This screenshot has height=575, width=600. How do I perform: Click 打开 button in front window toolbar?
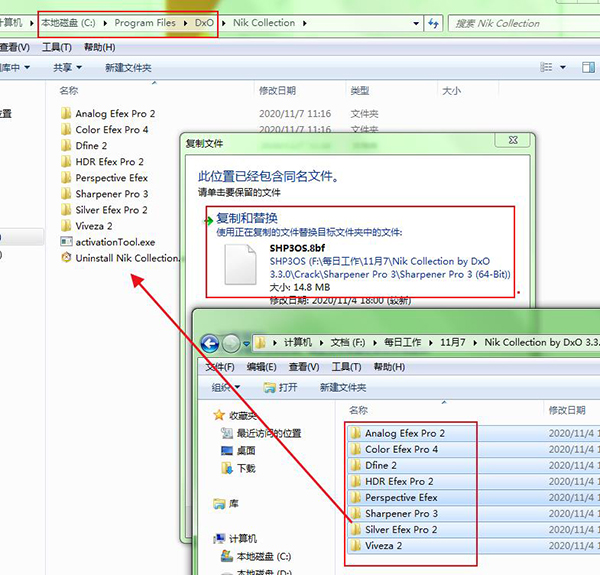(280, 388)
